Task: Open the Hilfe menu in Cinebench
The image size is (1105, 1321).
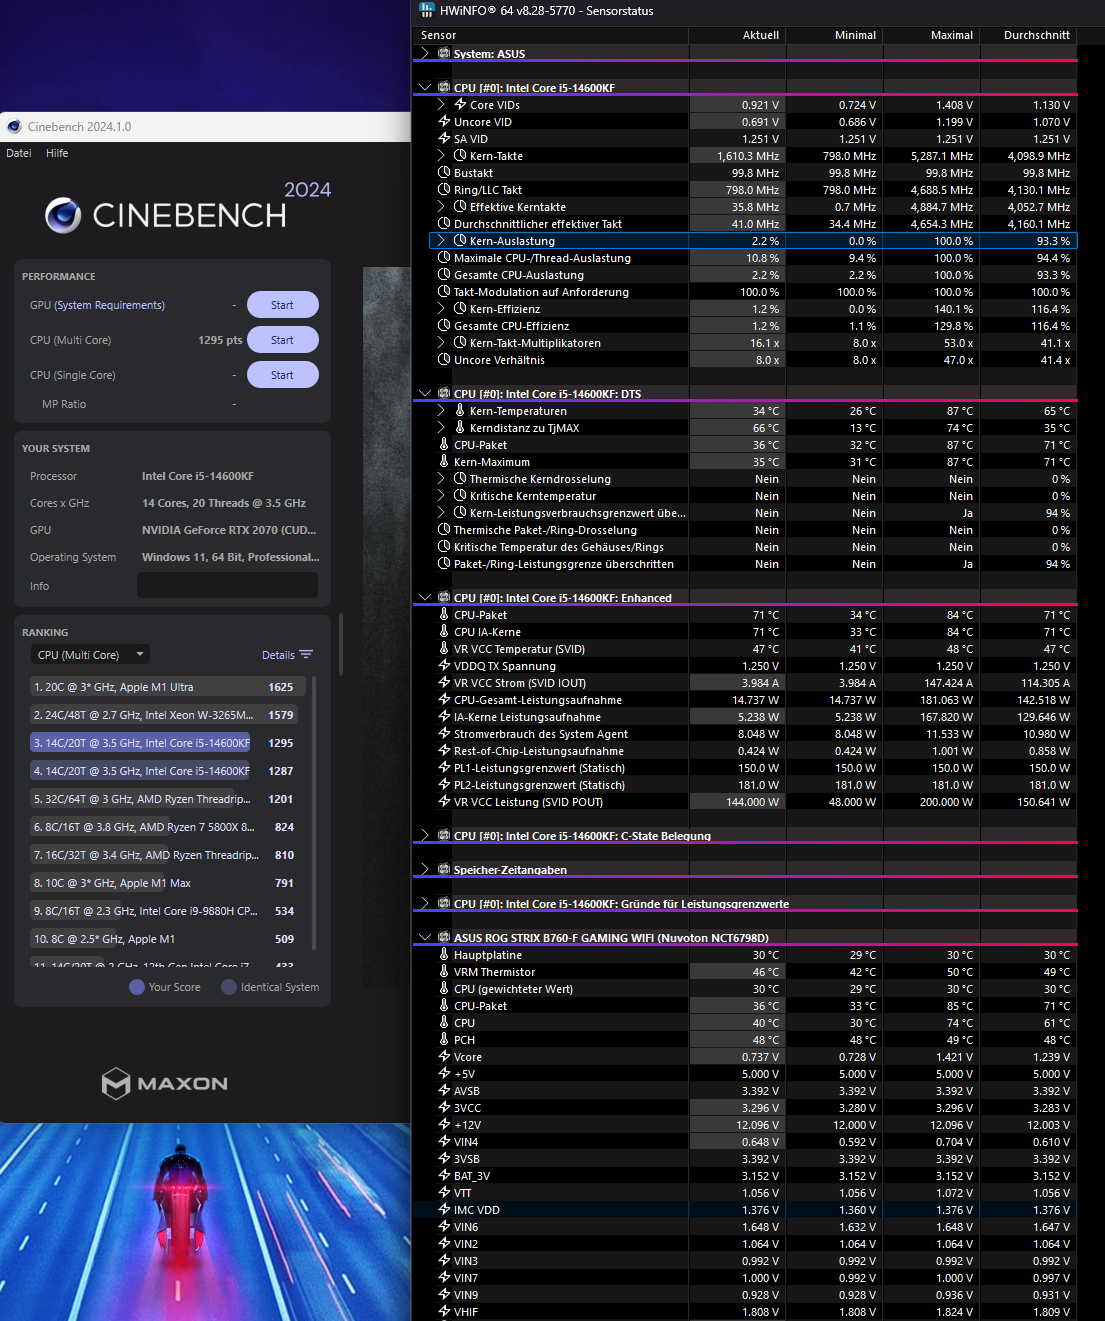Action: tap(57, 153)
